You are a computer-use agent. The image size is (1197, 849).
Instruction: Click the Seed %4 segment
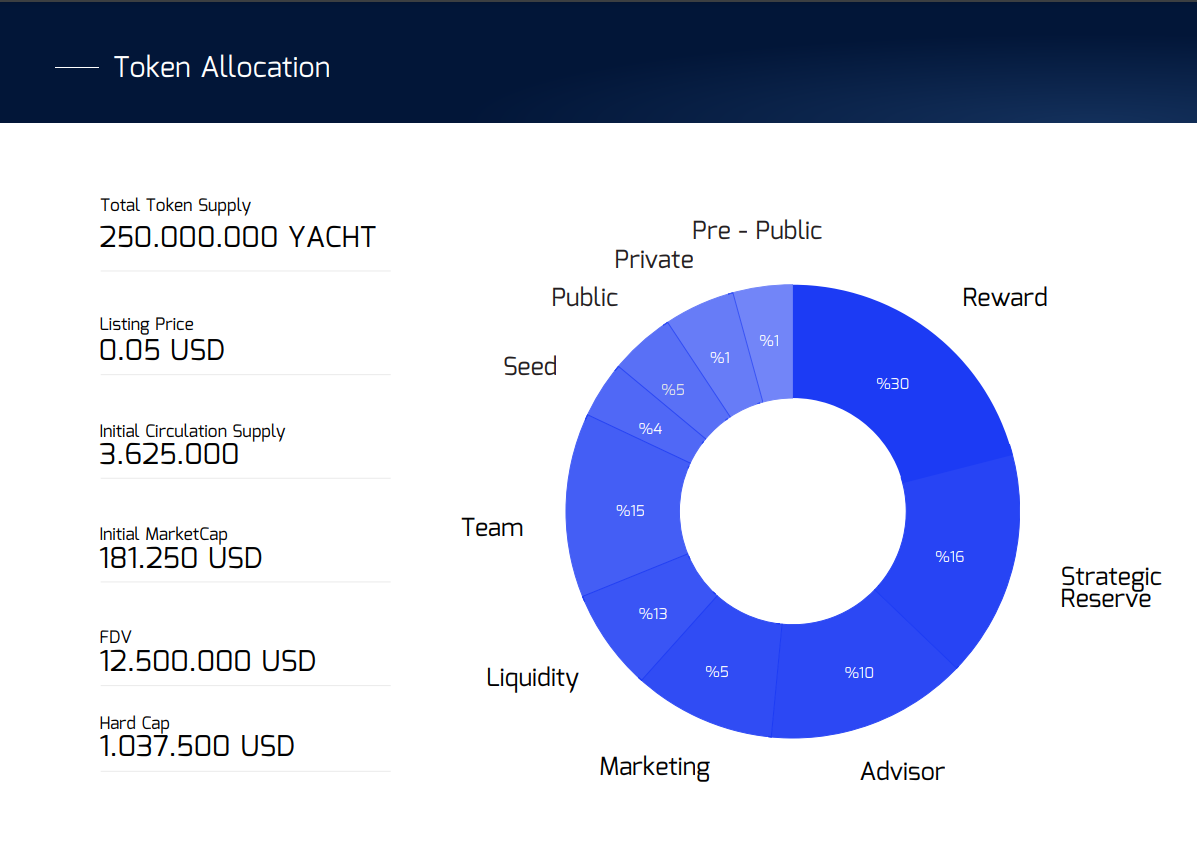(x=650, y=428)
